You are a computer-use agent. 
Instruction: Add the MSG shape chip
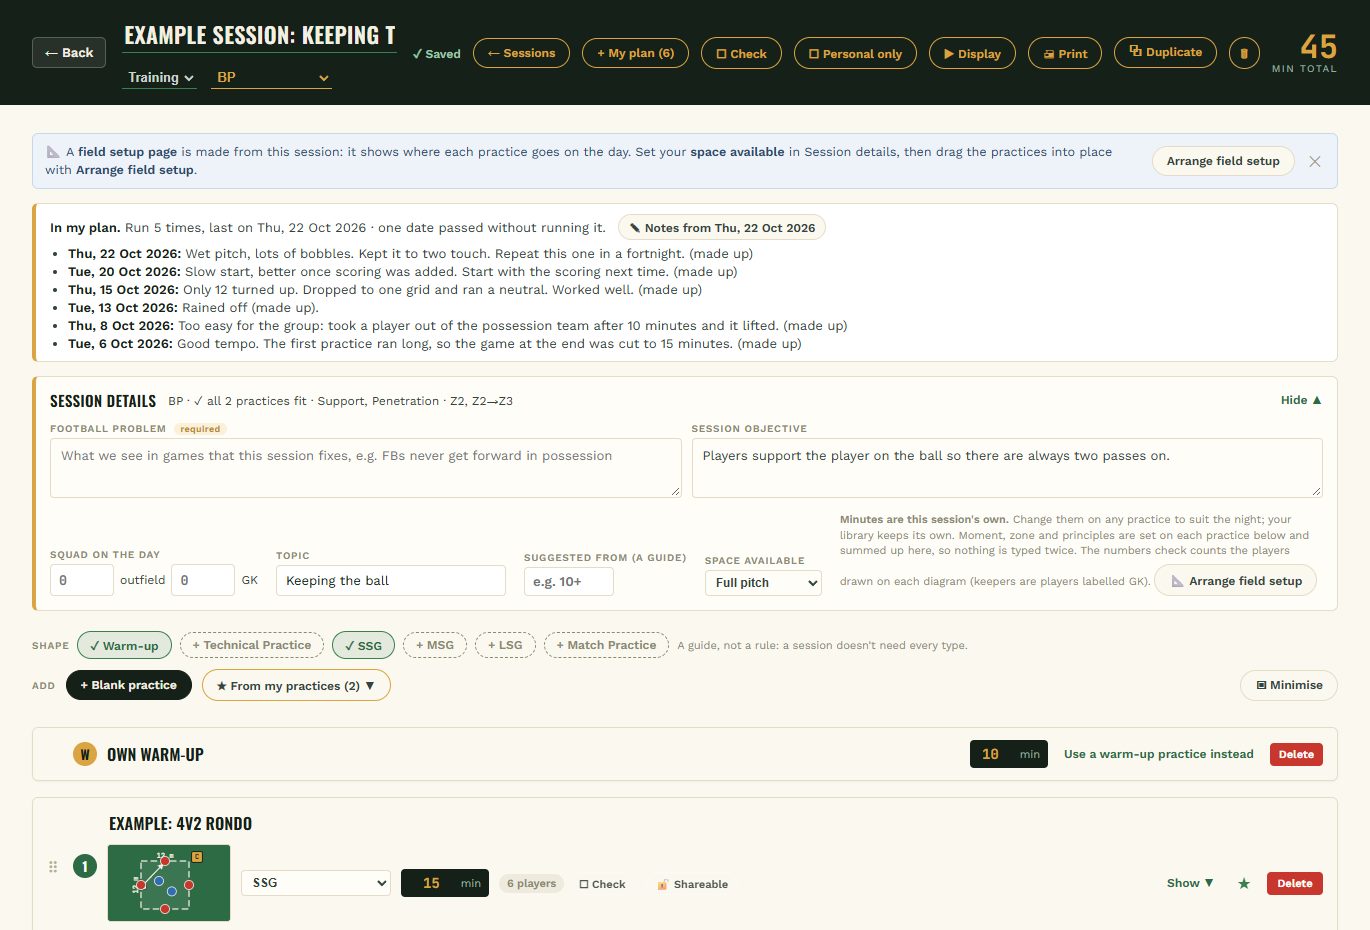pos(435,645)
